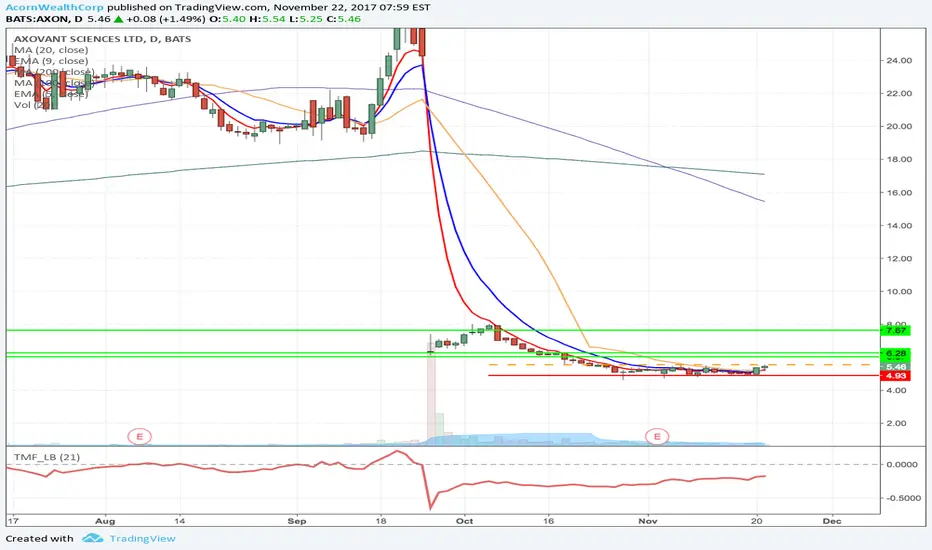Click the Dec date on time axis
This screenshot has width=932, height=550.
tap(832, 521)
